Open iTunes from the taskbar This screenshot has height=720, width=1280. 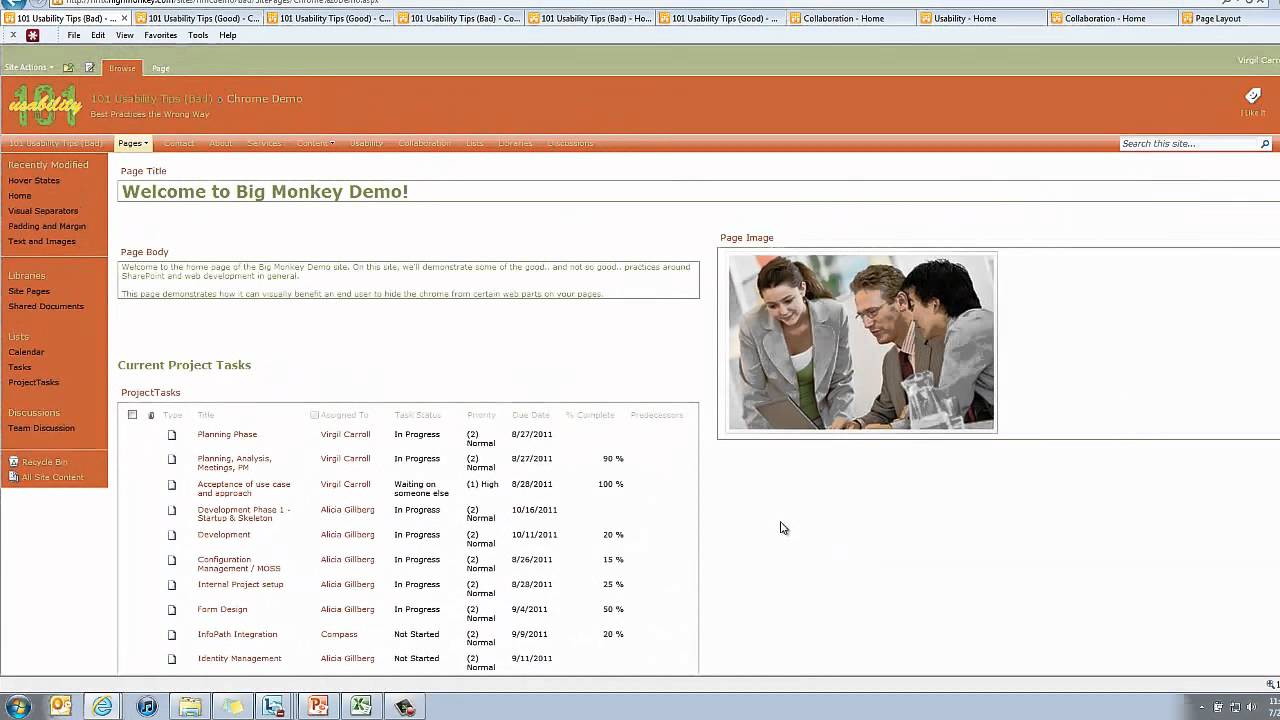[x=147, y=707]
